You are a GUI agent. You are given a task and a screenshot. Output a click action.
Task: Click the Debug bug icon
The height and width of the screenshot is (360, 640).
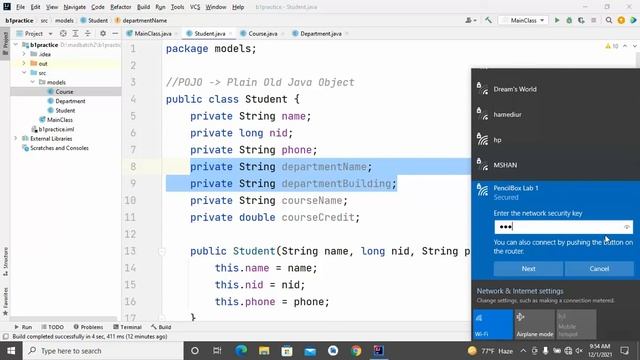click(x=569, y=20)
